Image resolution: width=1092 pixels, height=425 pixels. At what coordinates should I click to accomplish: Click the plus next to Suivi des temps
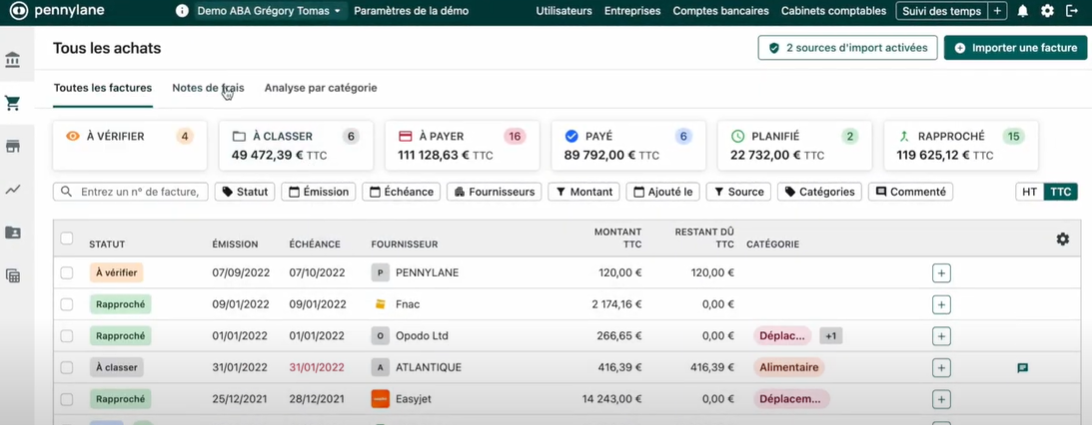997,11
